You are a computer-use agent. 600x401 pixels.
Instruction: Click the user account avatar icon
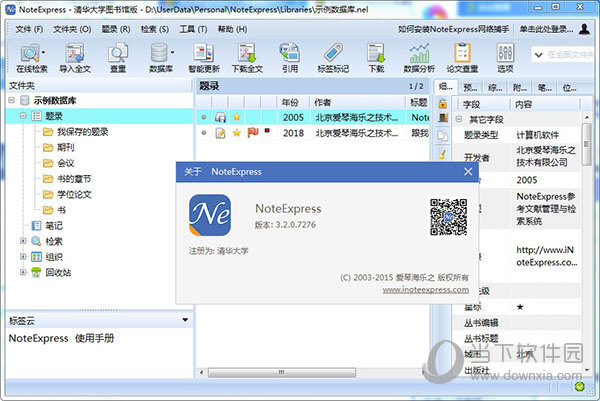(x=584, y=29)
